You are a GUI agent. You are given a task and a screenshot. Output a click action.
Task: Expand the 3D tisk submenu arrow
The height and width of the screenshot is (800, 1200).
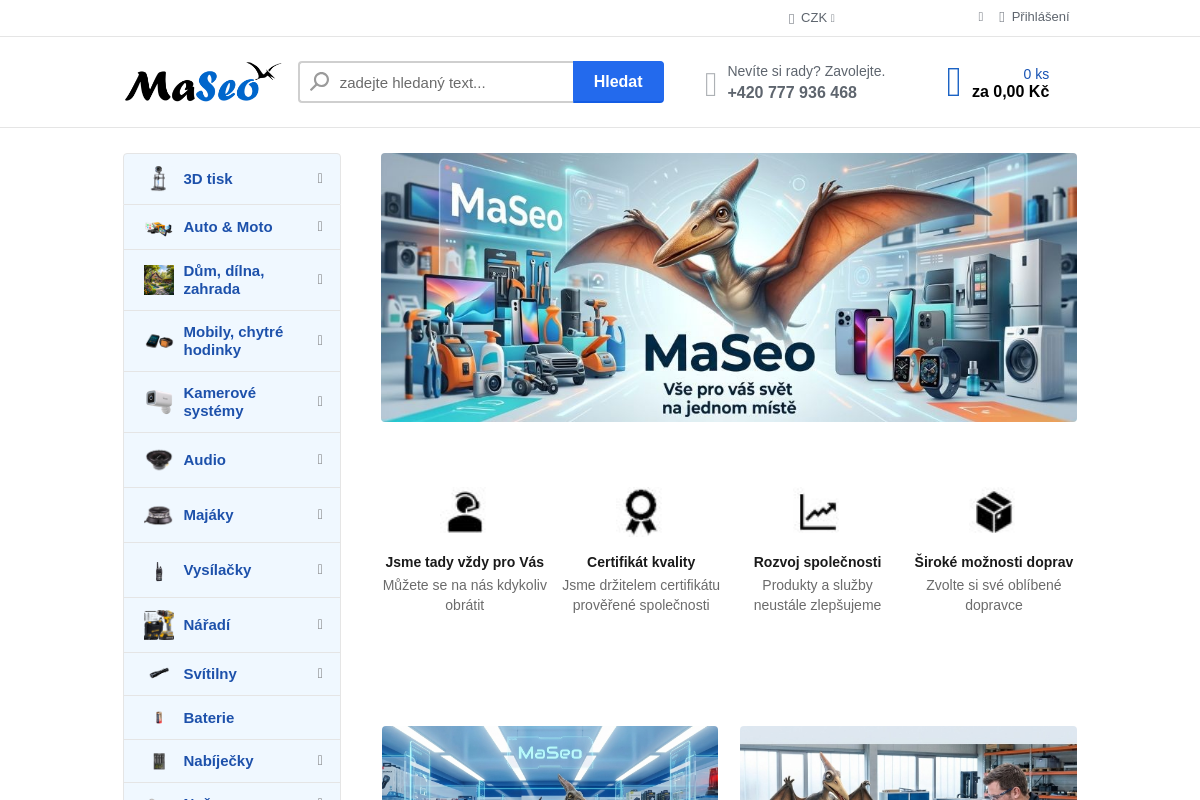pyautogui.click(x=320, y=178)
